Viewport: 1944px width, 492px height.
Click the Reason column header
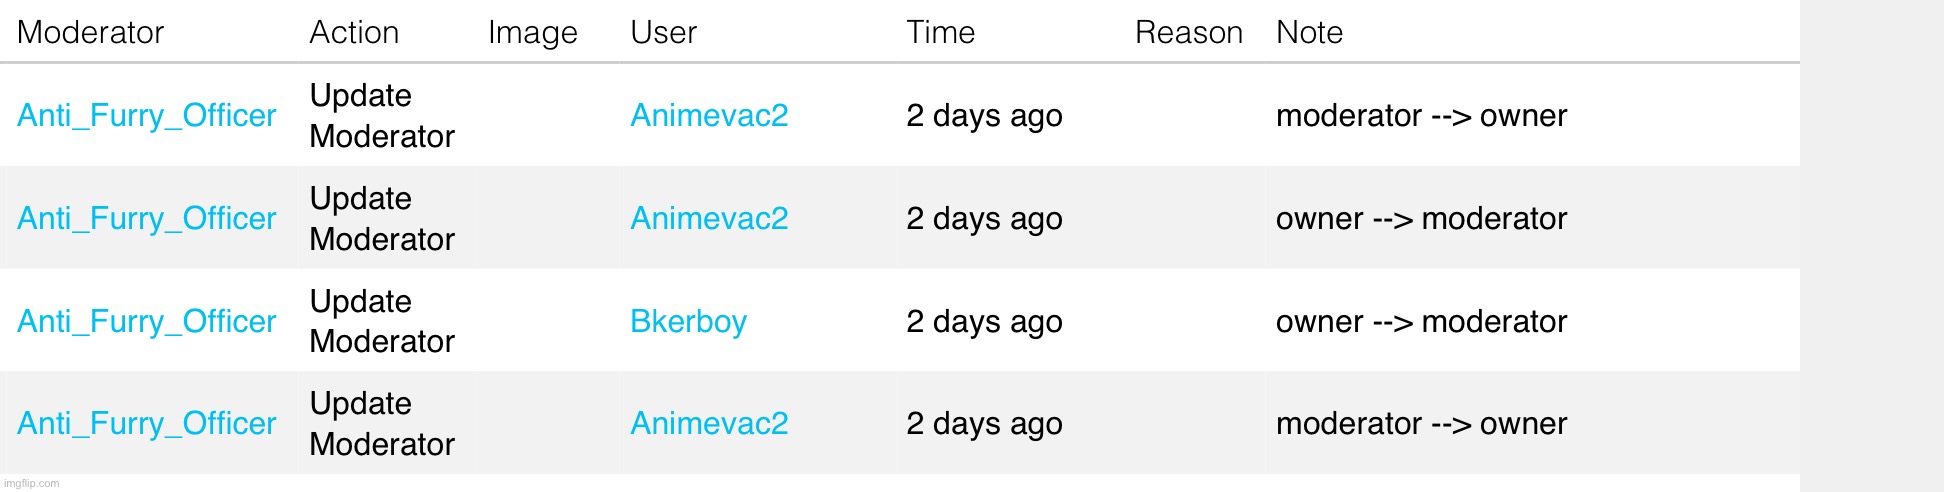tap(1188, 32)
